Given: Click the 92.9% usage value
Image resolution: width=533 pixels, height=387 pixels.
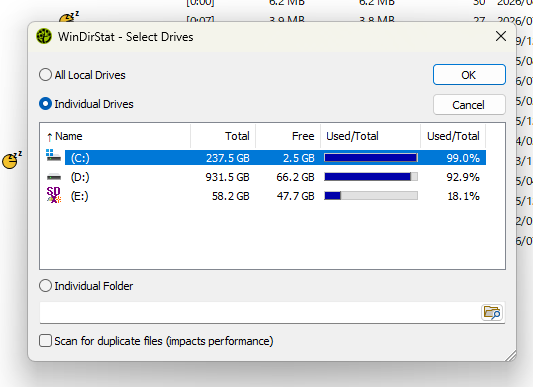Looking at the screenshot, I should click(x=463, y=177).
